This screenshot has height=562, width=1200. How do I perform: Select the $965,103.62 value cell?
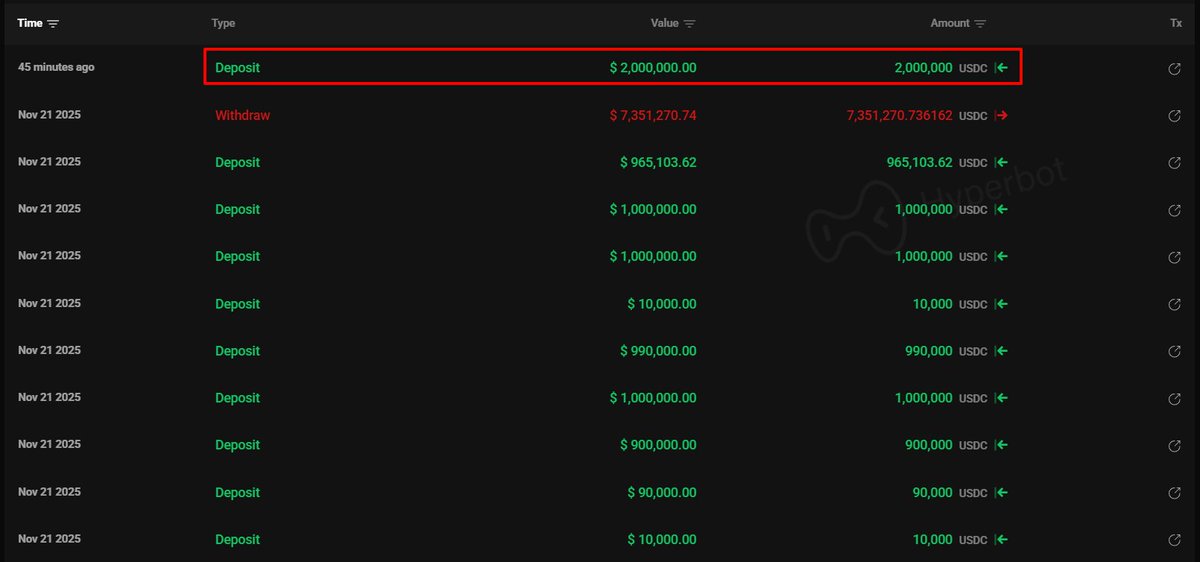point(658,162)
